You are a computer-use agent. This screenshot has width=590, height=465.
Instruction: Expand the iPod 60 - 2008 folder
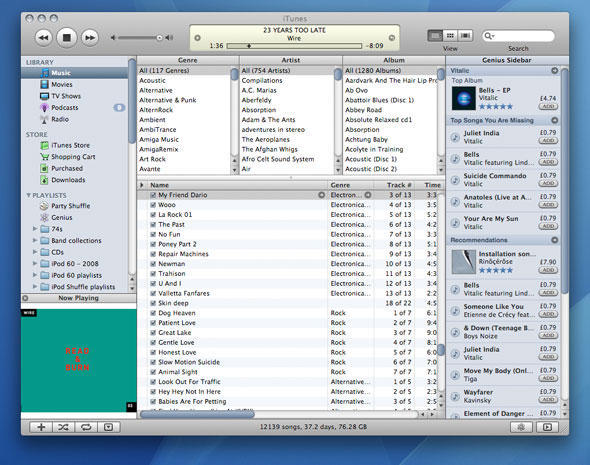click(x=35, y=264)
